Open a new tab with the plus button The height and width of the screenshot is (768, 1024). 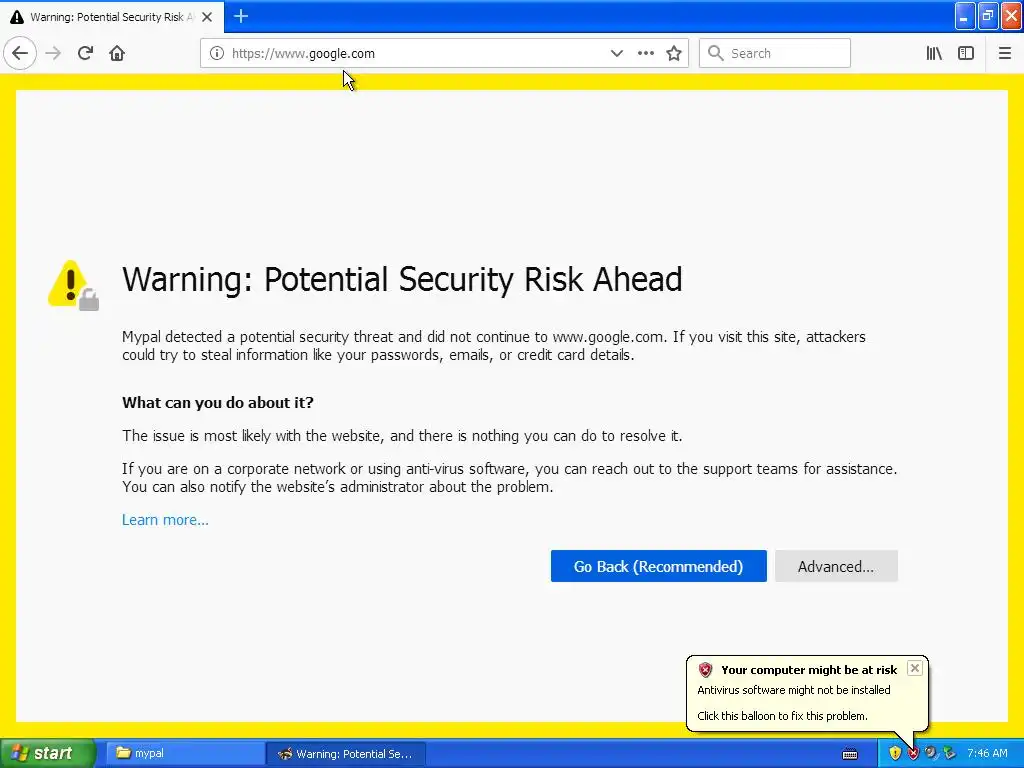(240, 16)
